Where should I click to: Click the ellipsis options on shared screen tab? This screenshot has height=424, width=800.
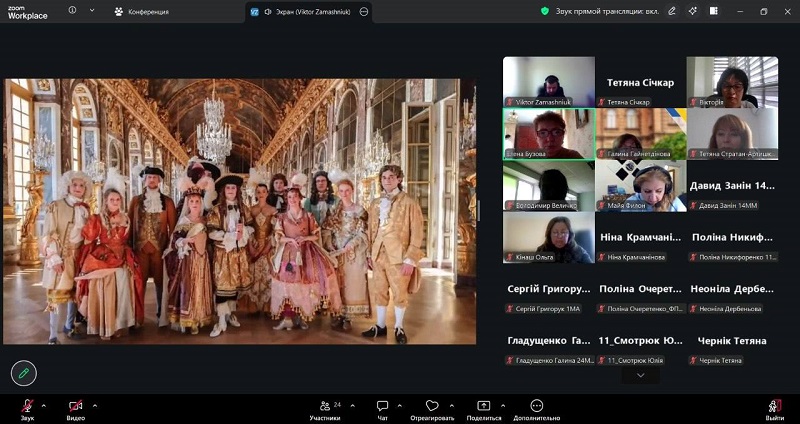[x=364, y=12]
